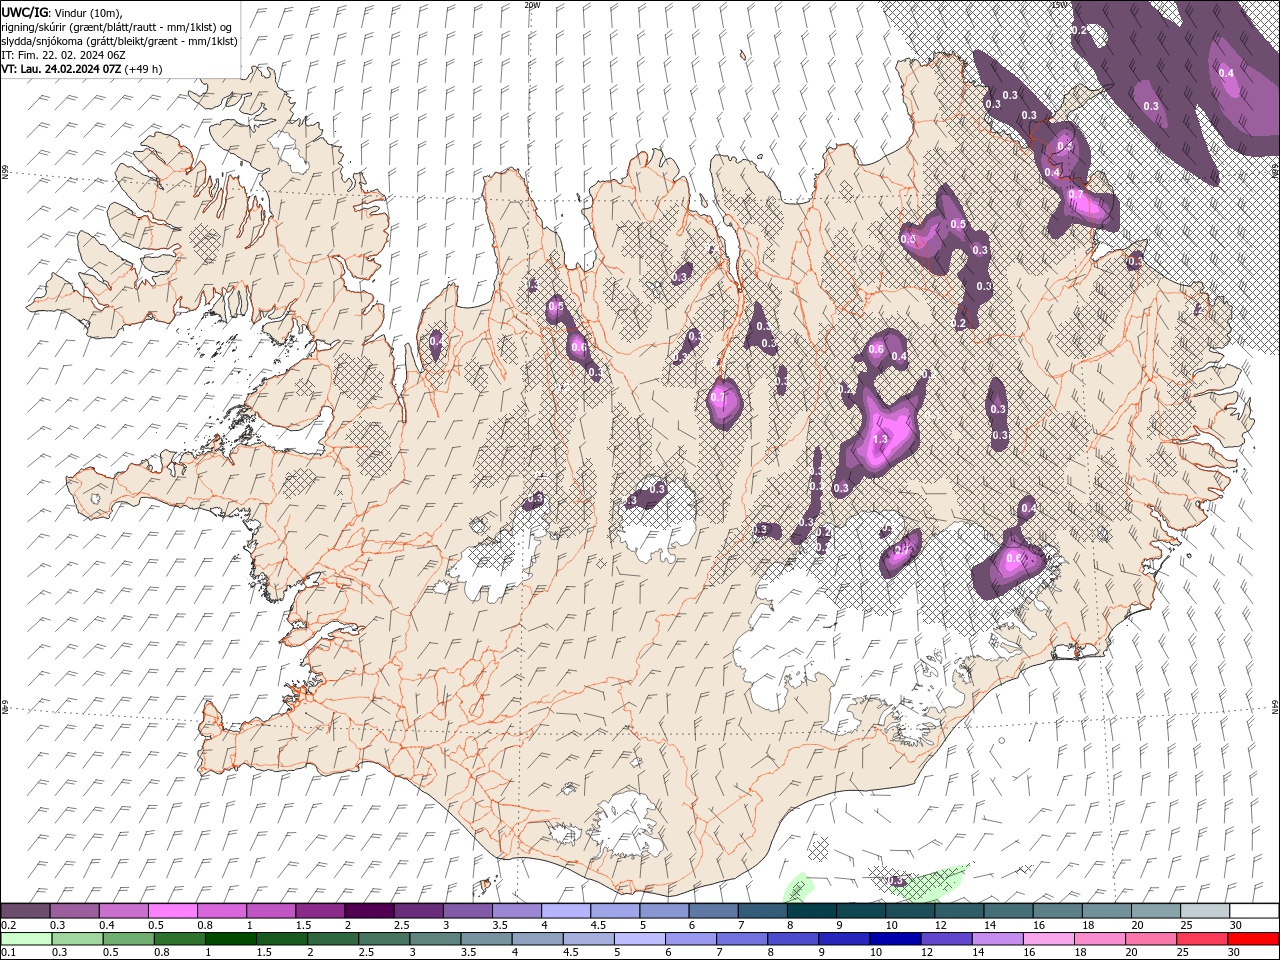
Task: Pick the white snow legend swatch above 30
Action: point(1253,912)
